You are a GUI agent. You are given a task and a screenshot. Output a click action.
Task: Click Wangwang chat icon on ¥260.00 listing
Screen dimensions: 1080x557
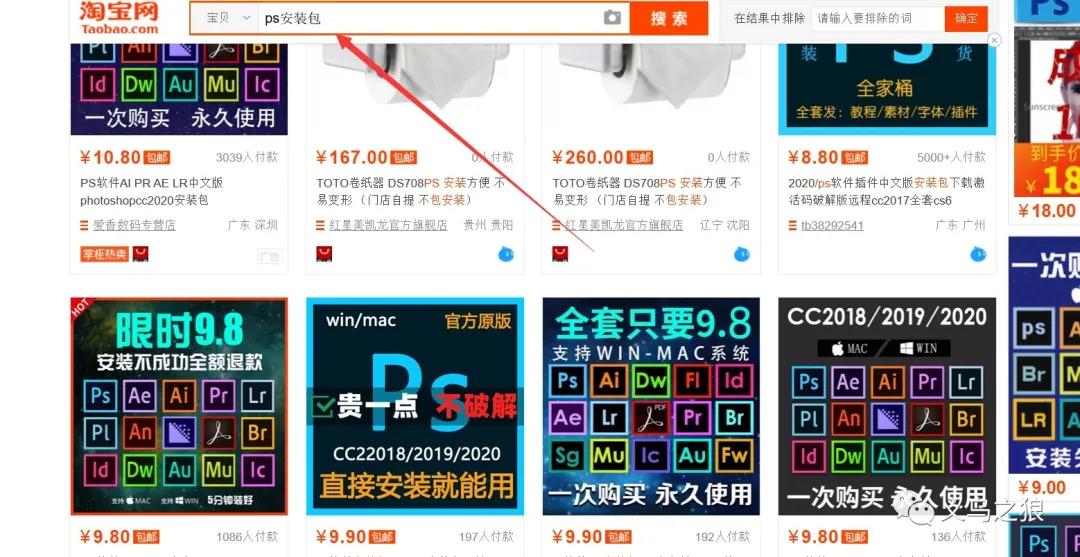741,254
